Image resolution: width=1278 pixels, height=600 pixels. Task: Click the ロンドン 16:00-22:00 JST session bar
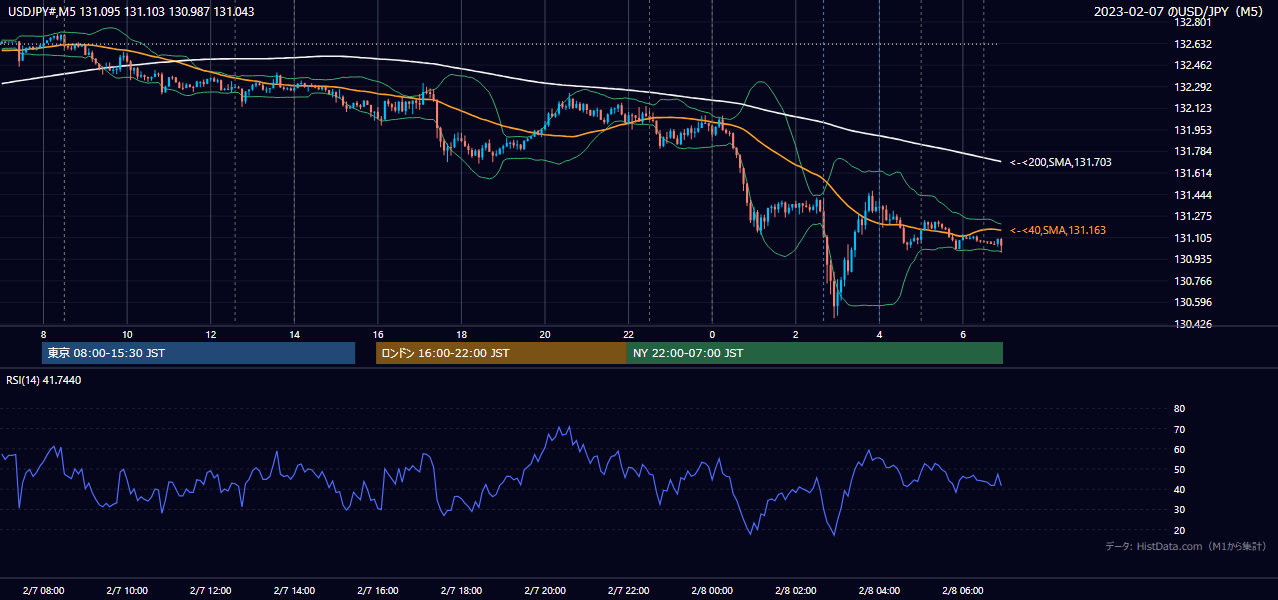(501, 353)
